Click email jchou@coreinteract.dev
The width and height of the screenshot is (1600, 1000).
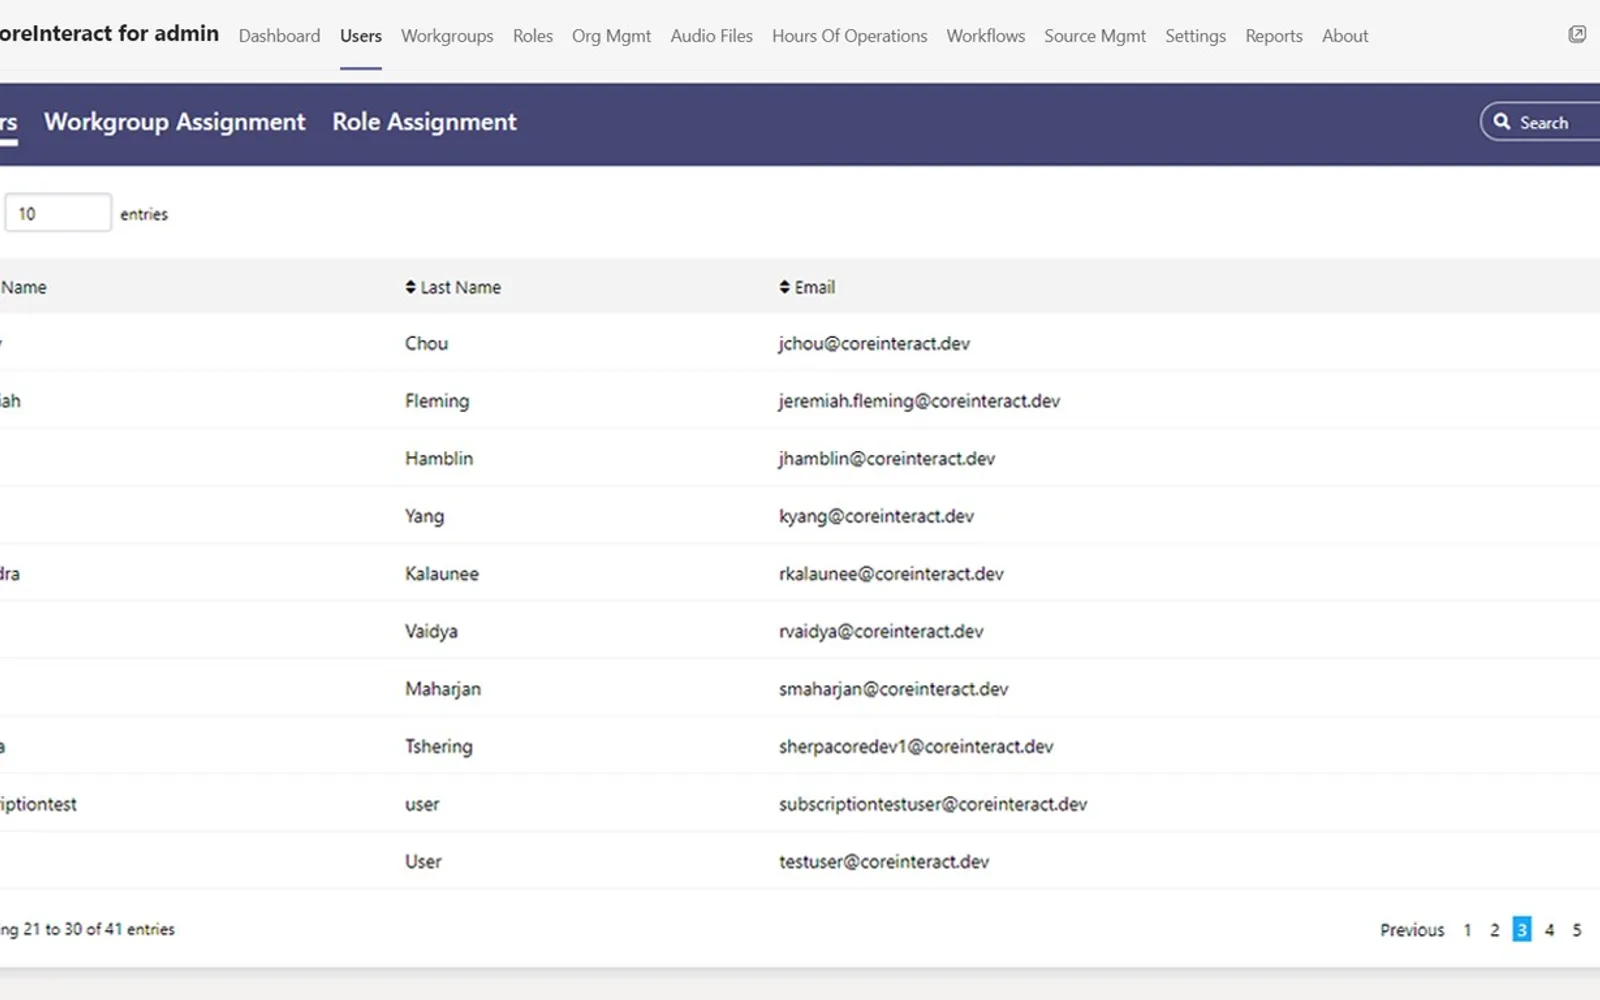(x=874, y=344)
